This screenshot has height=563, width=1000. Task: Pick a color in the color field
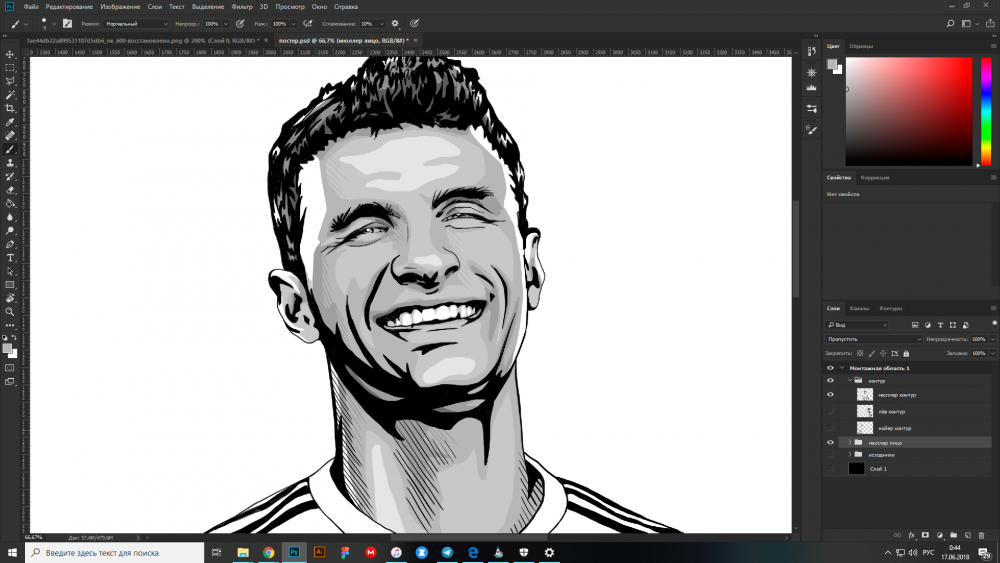[x=909, y=112]
